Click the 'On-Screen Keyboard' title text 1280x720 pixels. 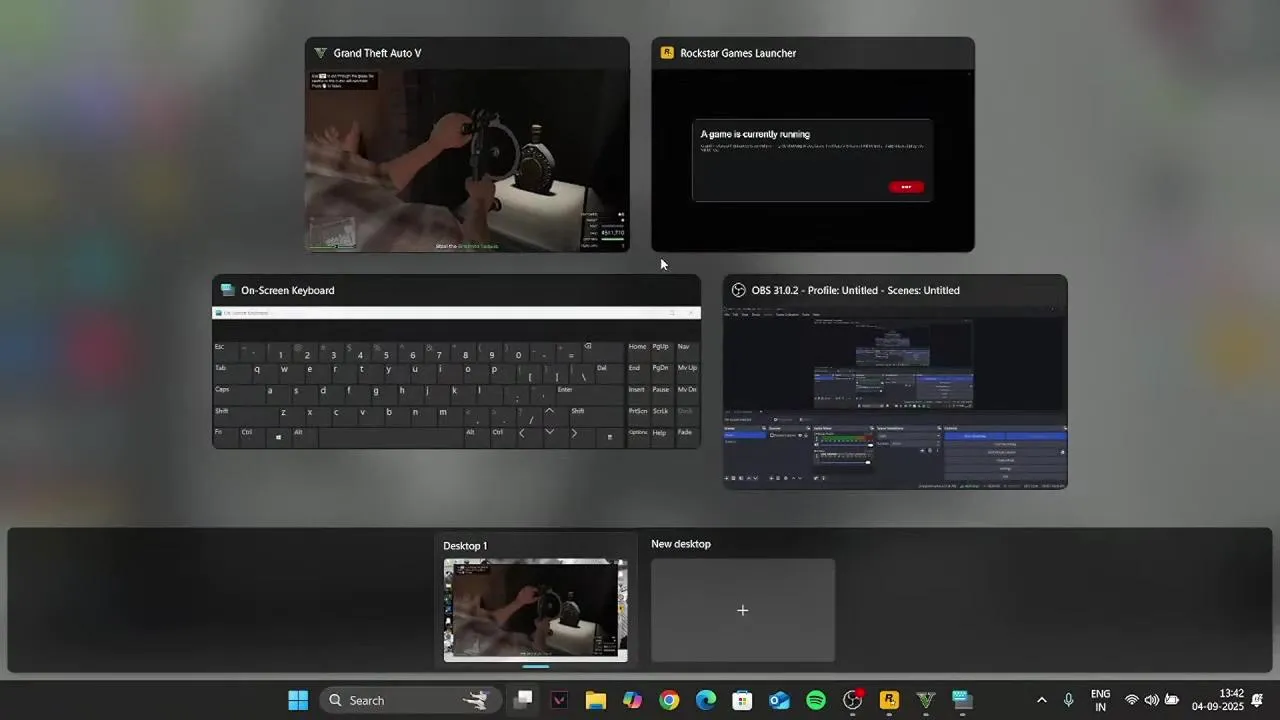click(288, 290)
